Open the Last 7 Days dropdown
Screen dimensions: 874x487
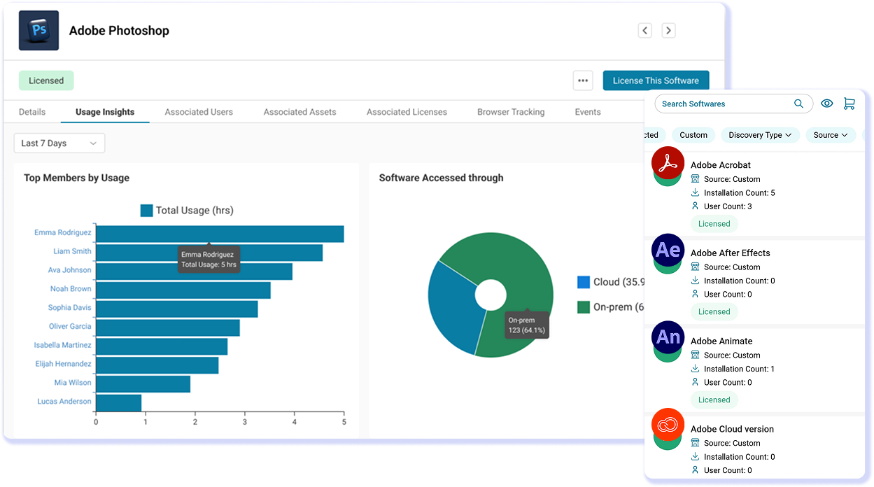(x=59, y=143)
